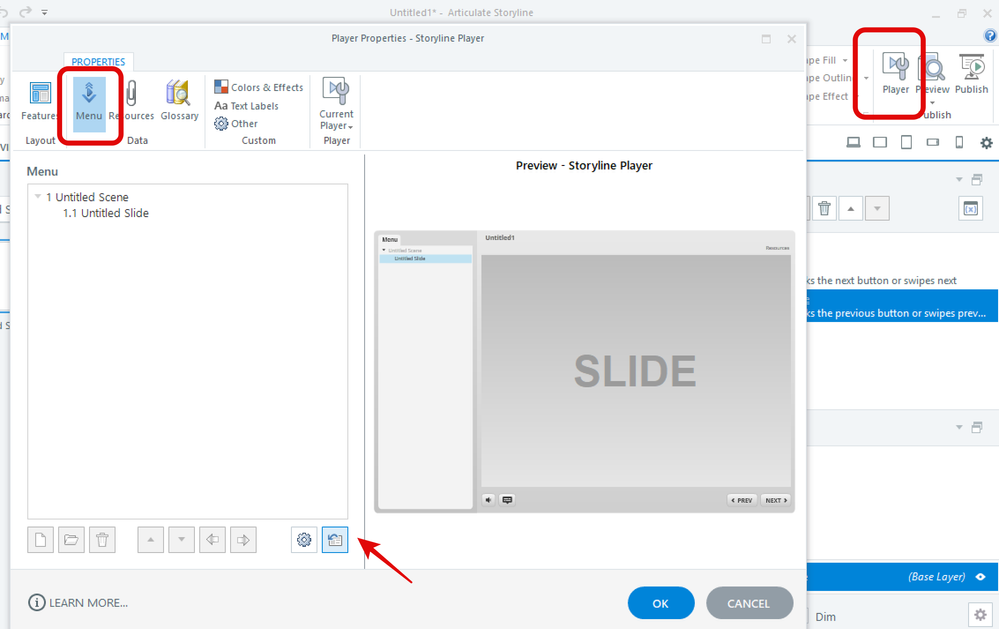Viewport: 999px width, 629px height.
Task: Delete trigger with trash icon in Triggers panel
Action: coord(824,208)
